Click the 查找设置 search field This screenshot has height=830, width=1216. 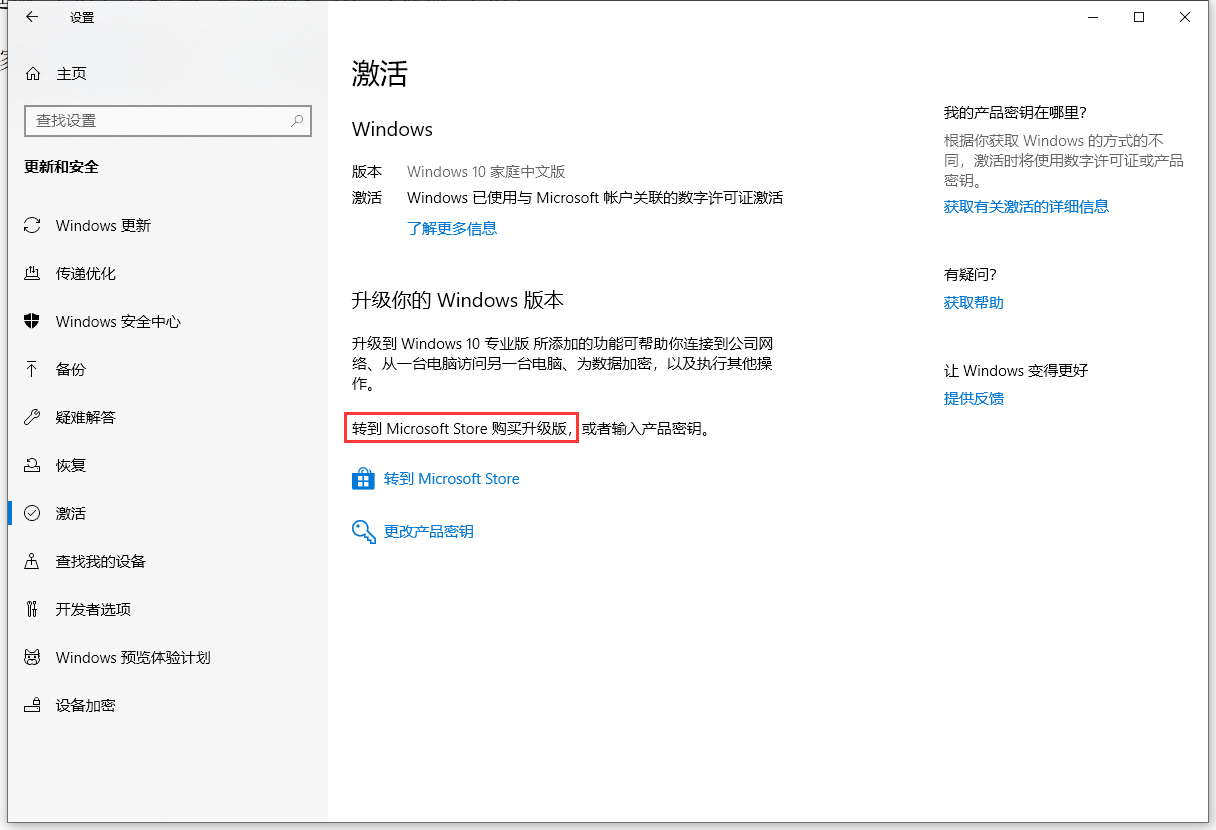point(168,121)
